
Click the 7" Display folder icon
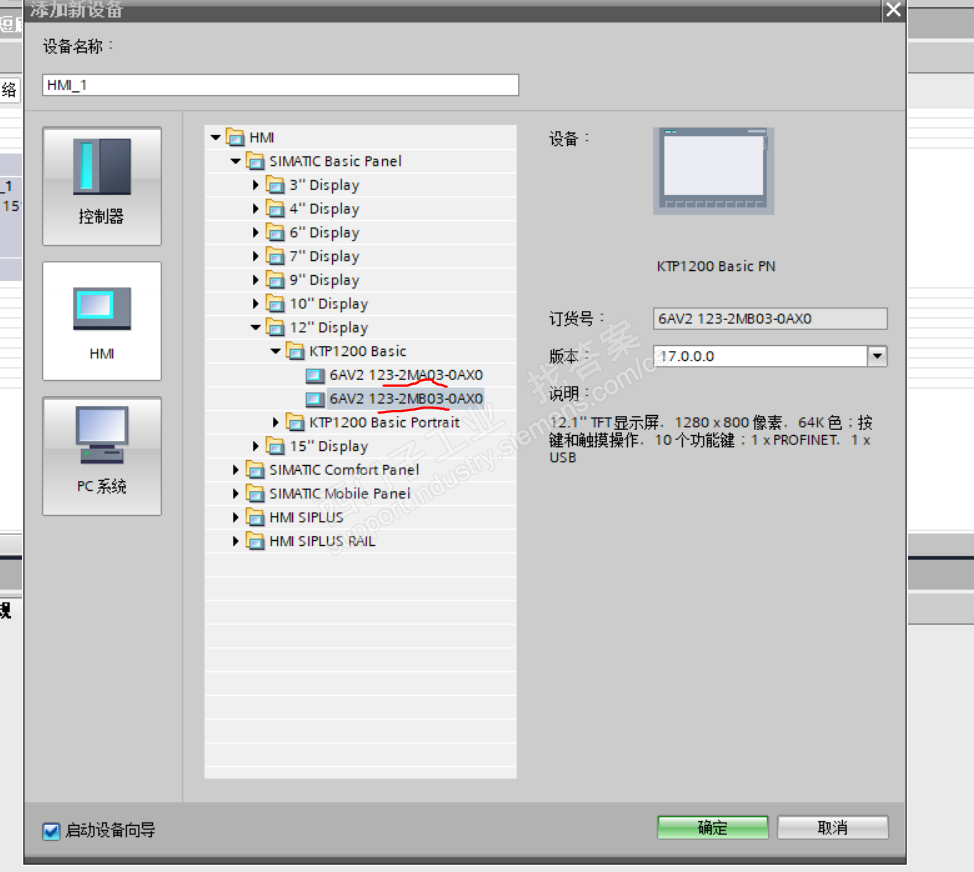[275, 256]
